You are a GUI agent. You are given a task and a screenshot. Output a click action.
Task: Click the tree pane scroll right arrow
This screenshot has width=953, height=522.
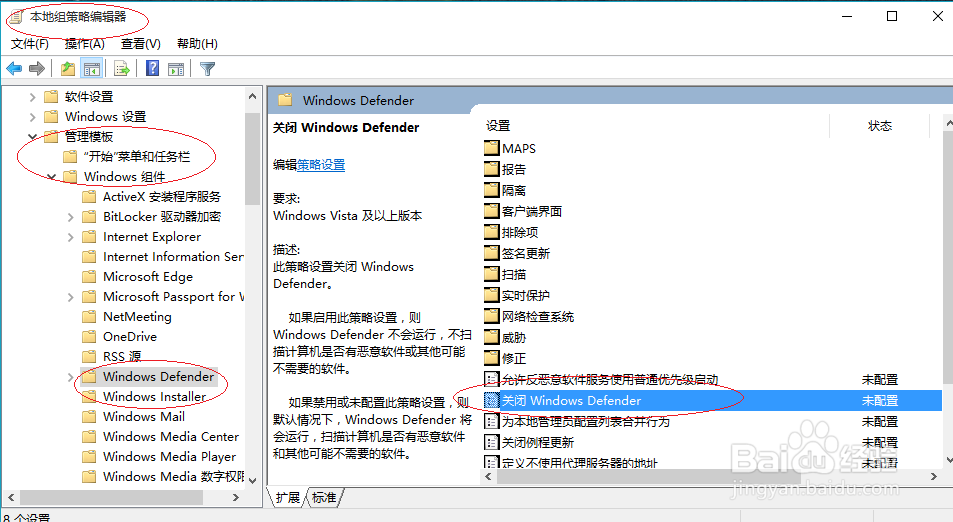click(x=236, y=498)
